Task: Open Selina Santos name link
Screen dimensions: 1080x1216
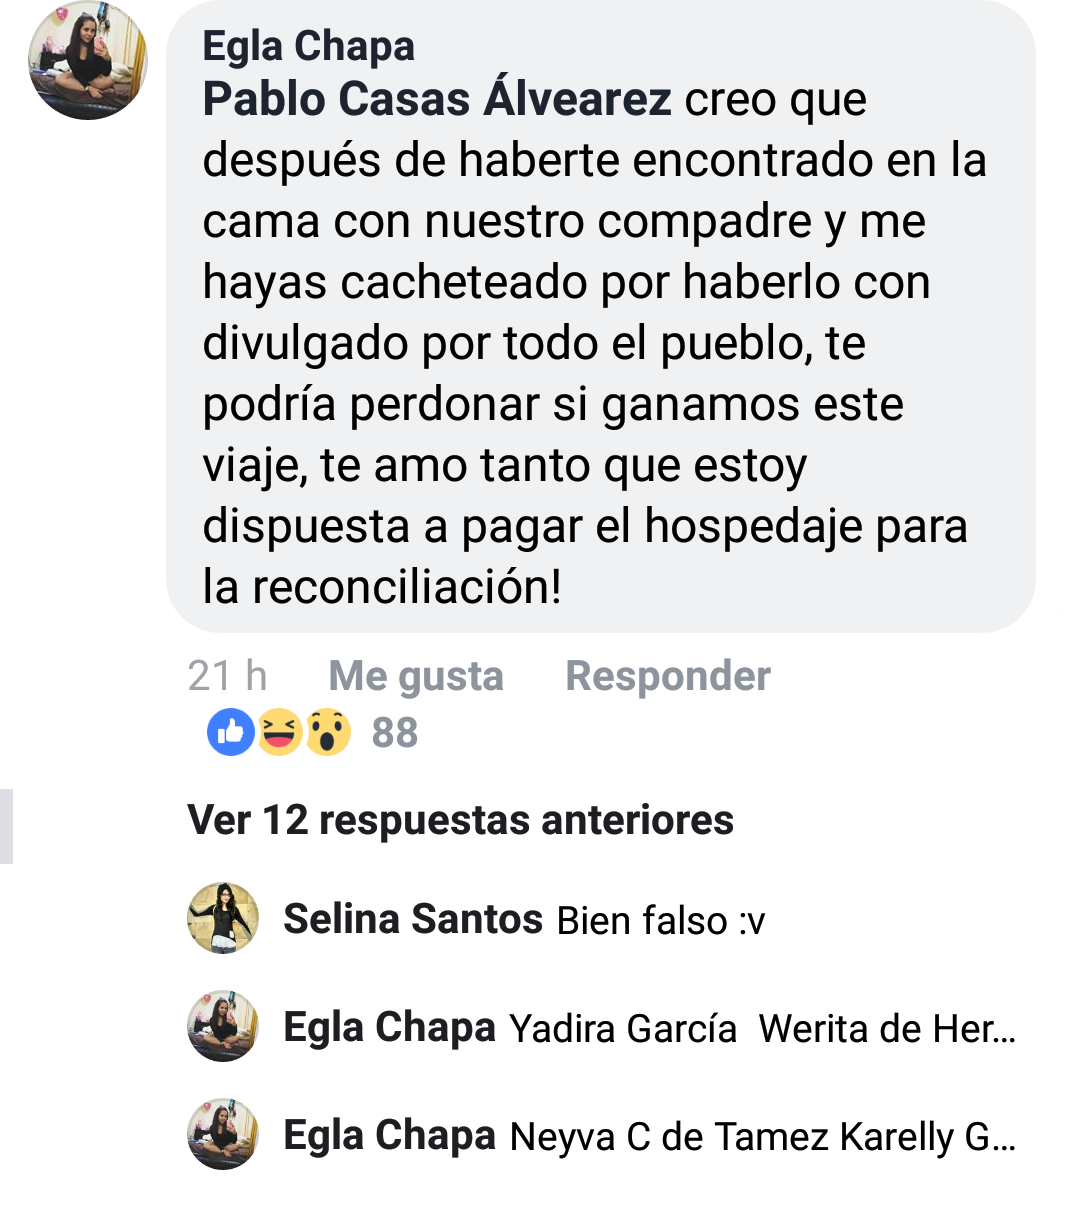Action: click(x=413, y=919)
